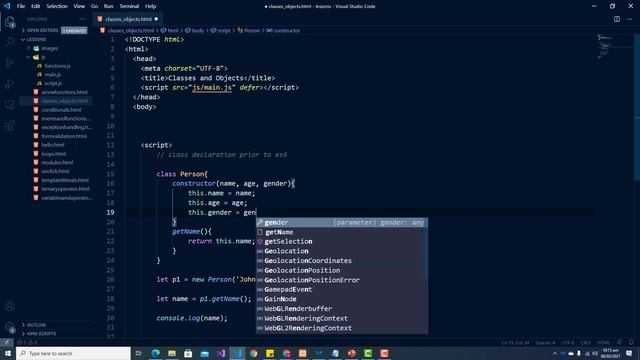The image size is (640, 360).
Task: Open the Help menu
Action: click(151, 6)
